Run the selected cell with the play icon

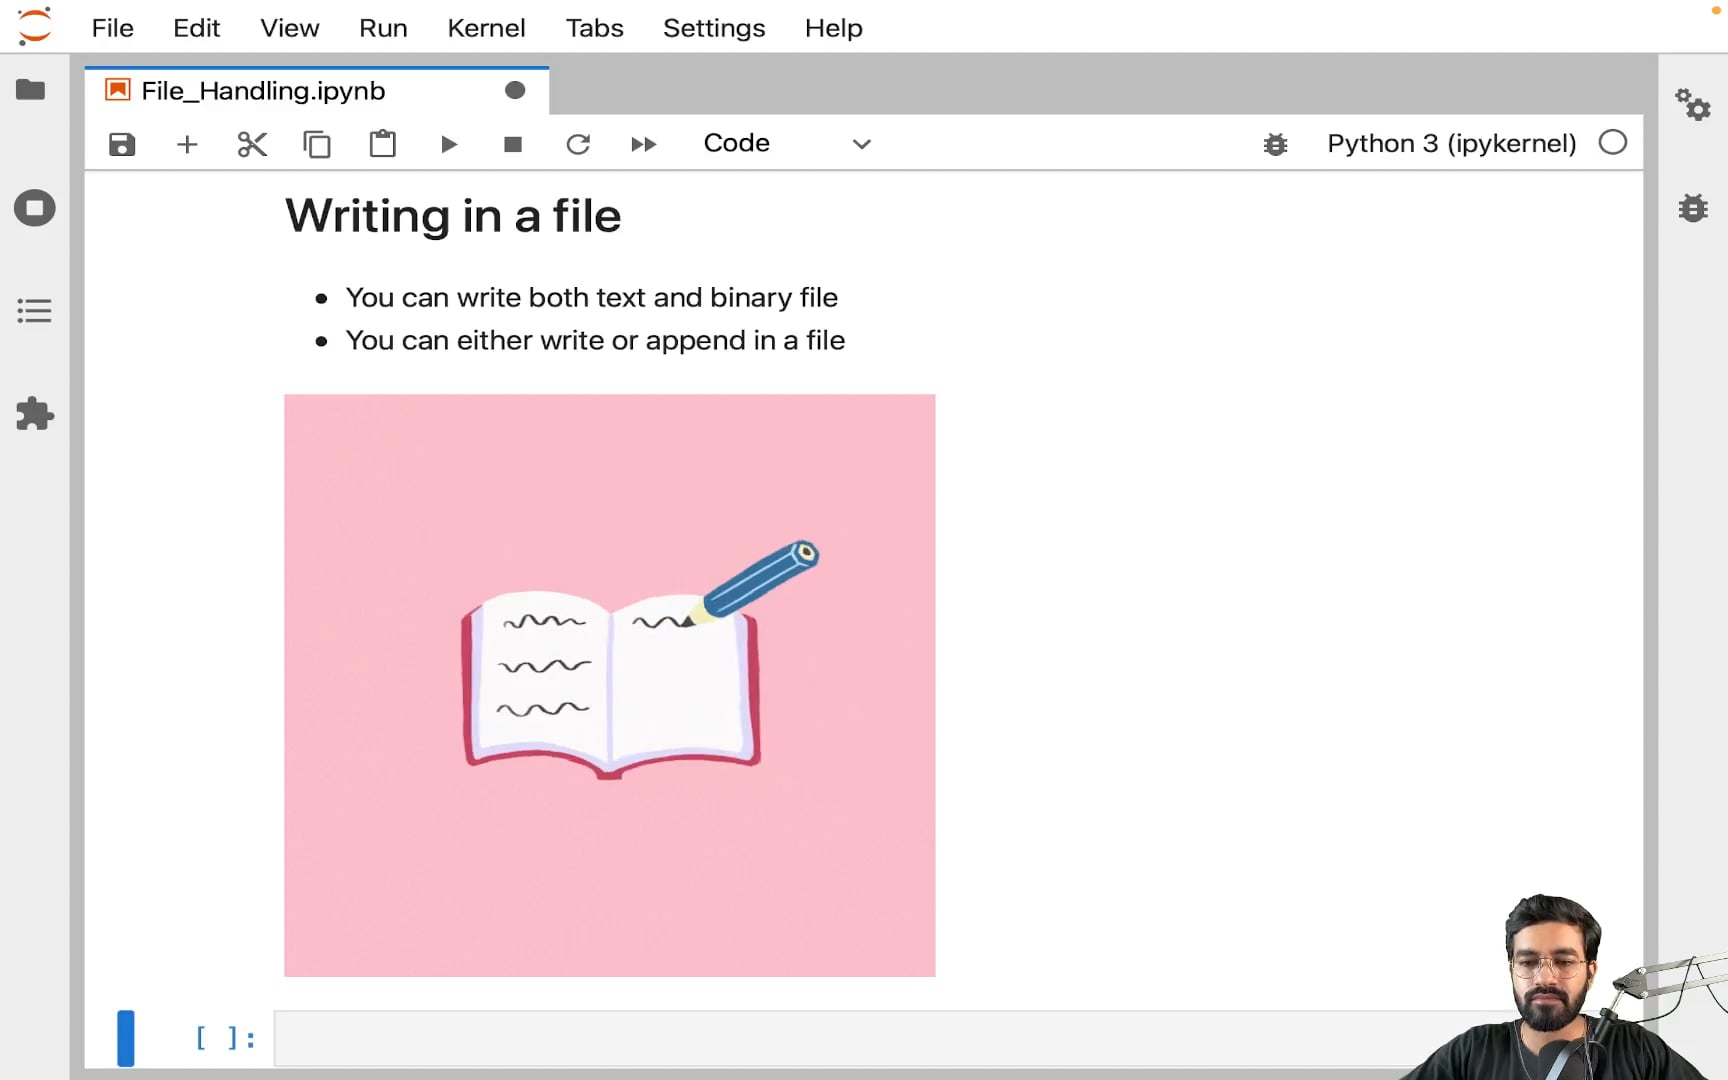point(448,144)
